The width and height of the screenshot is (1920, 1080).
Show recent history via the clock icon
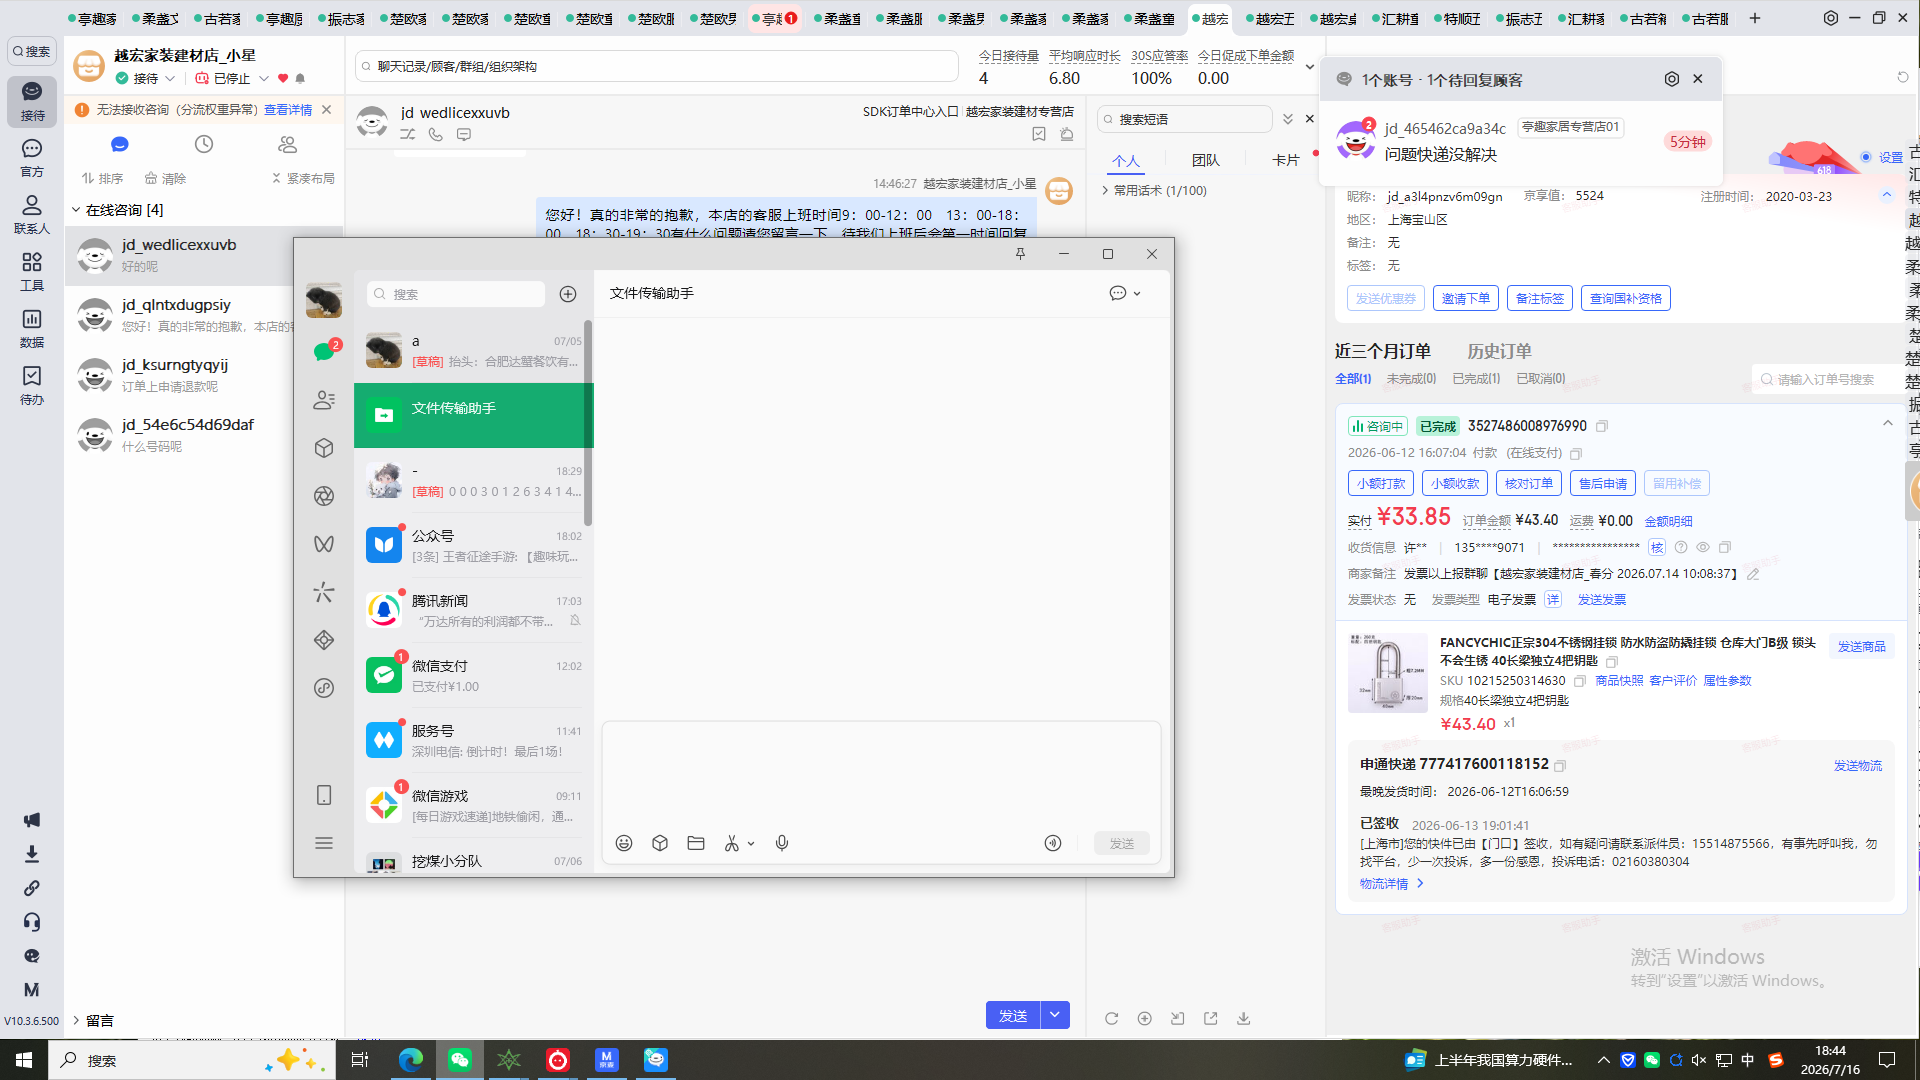pos(204,144)
